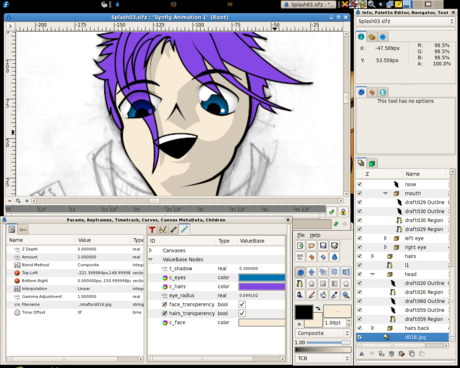Expand the right eye layer group
Viewport: 460px width, 368px height.
tap(385, 247)
